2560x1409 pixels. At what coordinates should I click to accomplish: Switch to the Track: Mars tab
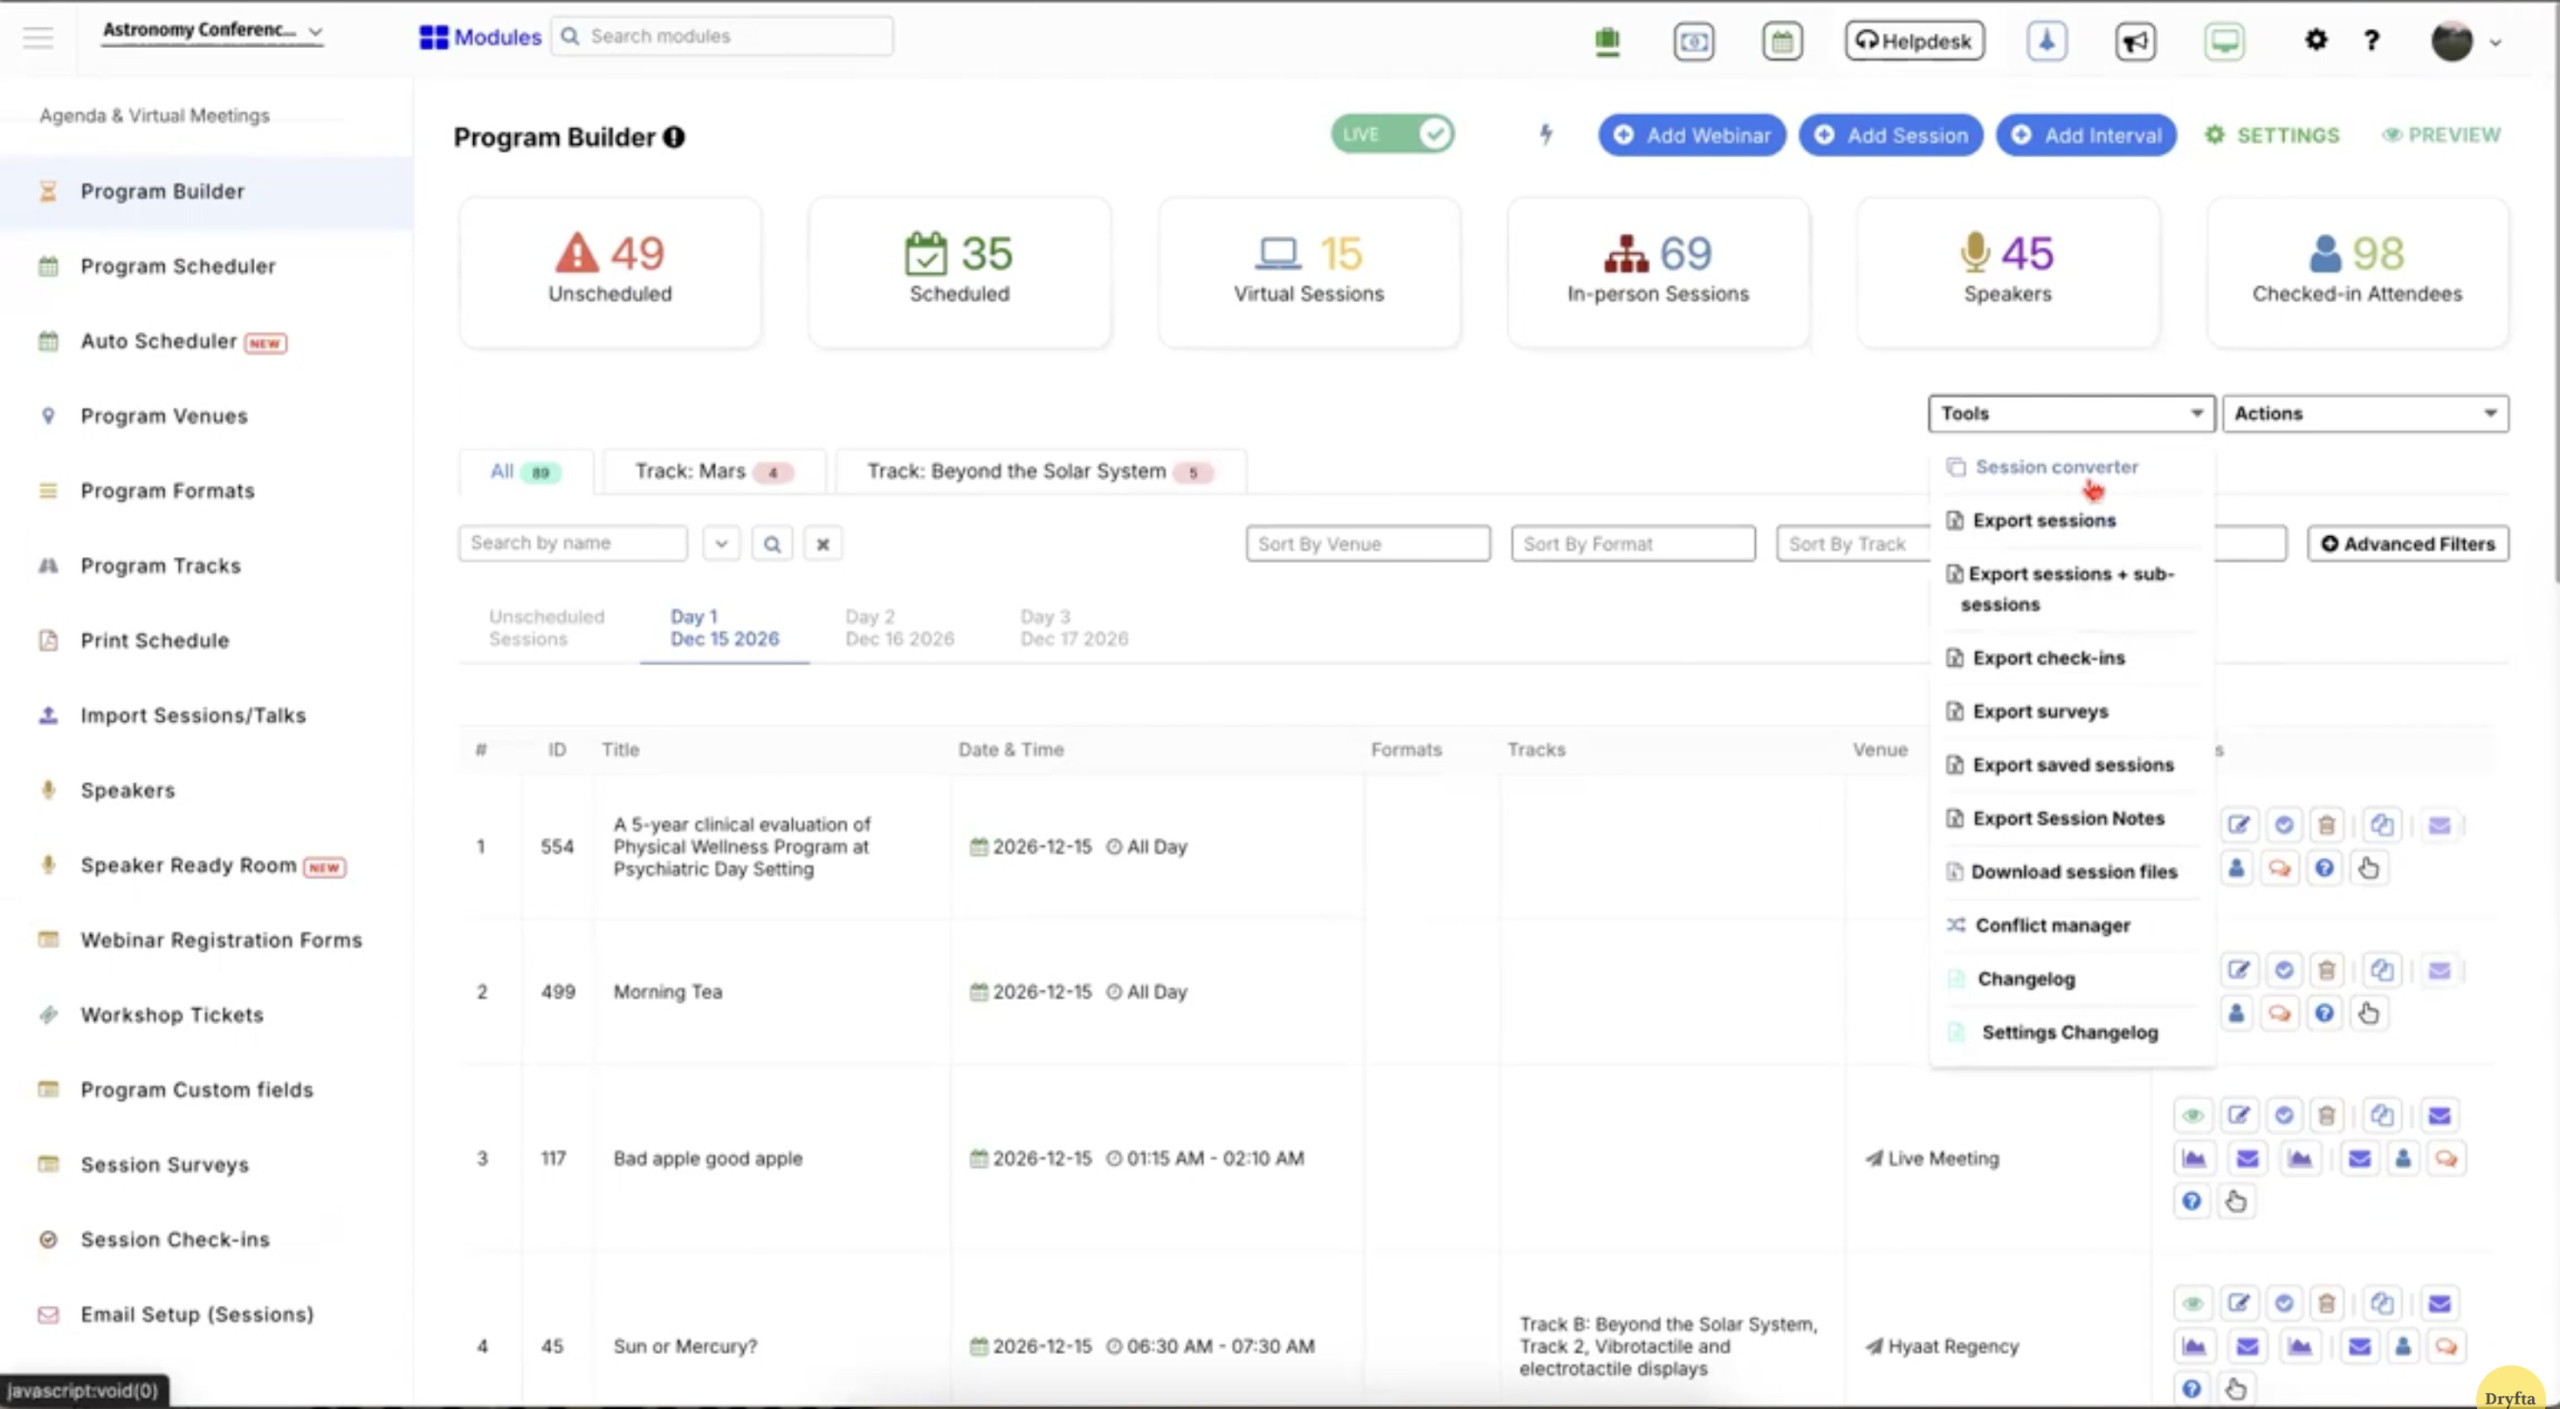712,471
